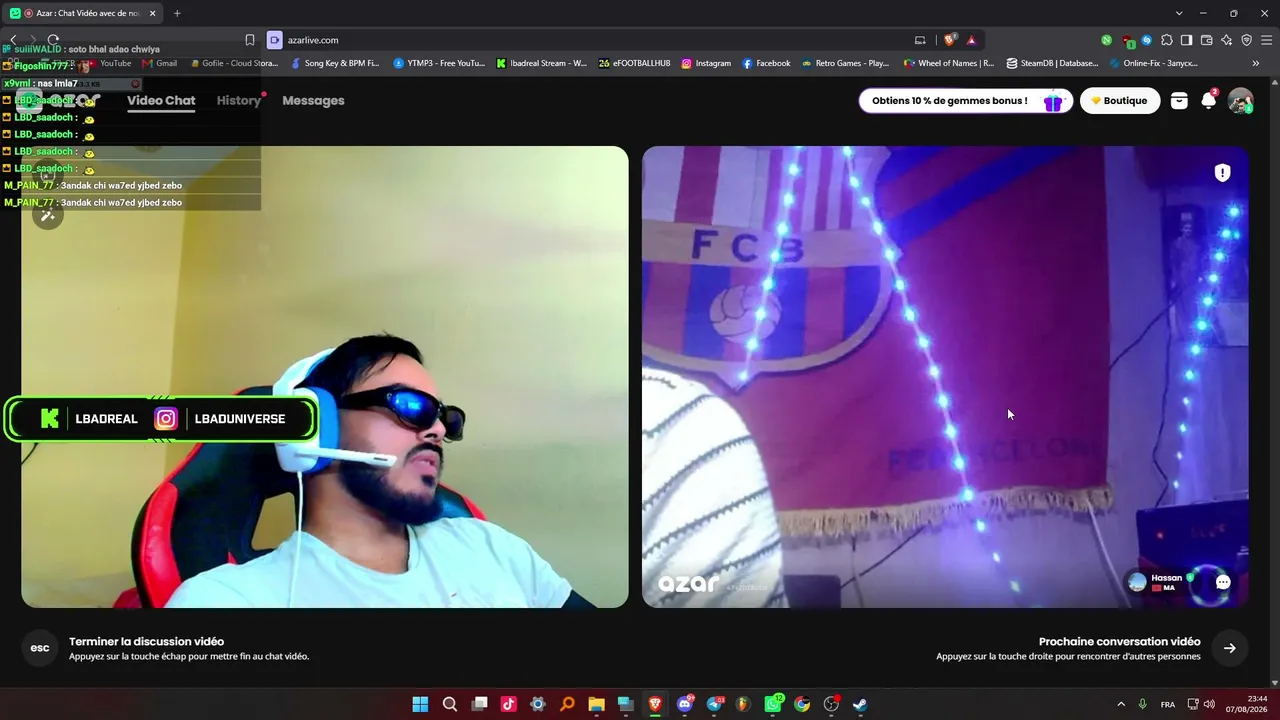Screen dimensions: 1280x720
Task: Open Discord from the taskbar
Action: [685, 704]
